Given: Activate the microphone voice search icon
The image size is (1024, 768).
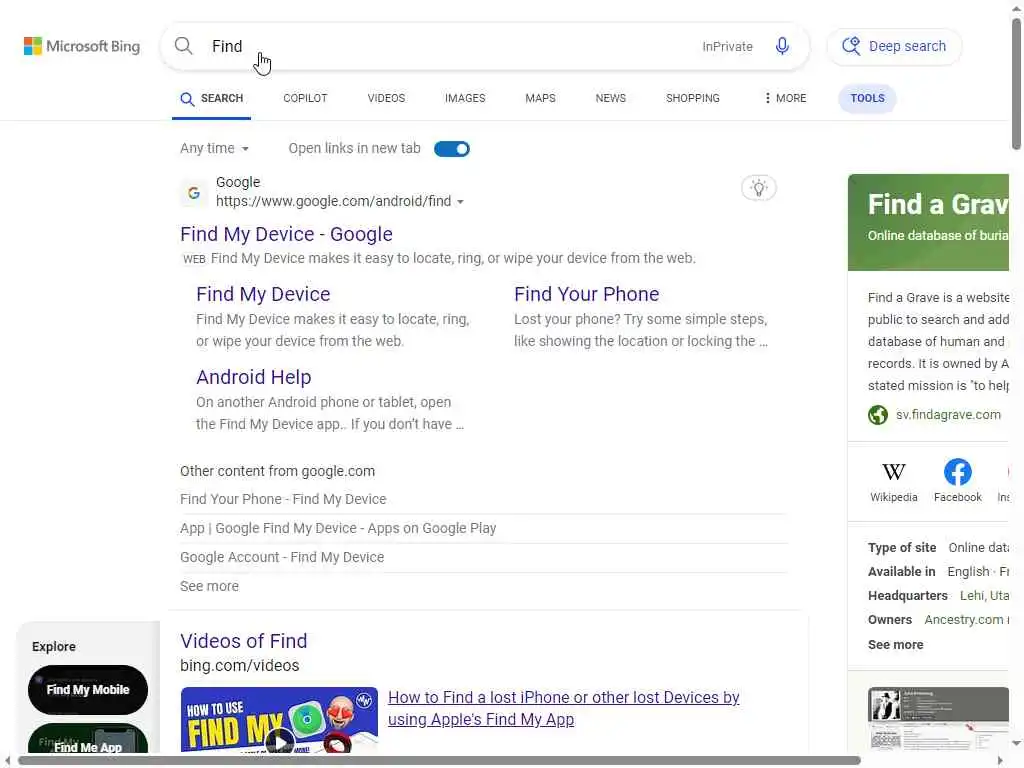Looking at the screenshot, I should [x=782, y=46].
